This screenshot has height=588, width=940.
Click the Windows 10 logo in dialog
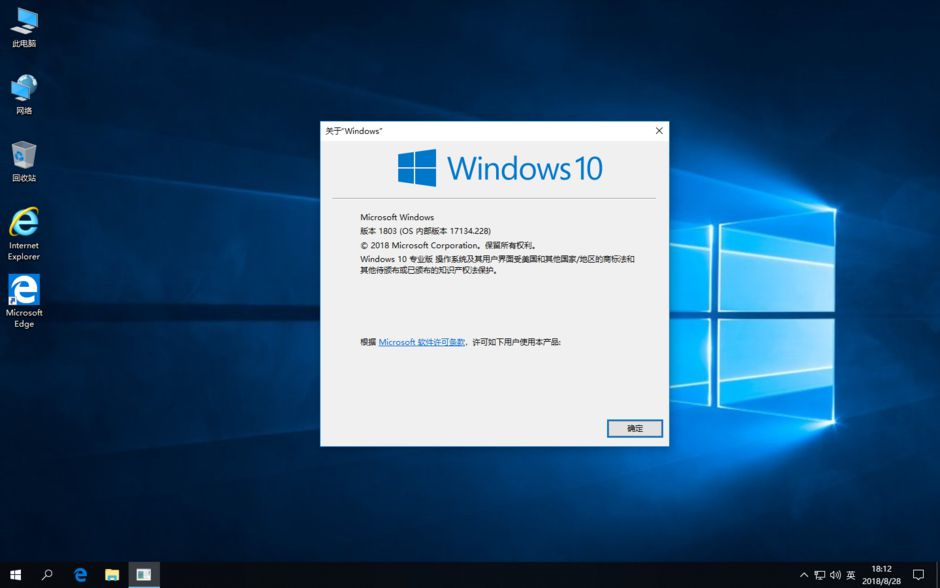500,168
